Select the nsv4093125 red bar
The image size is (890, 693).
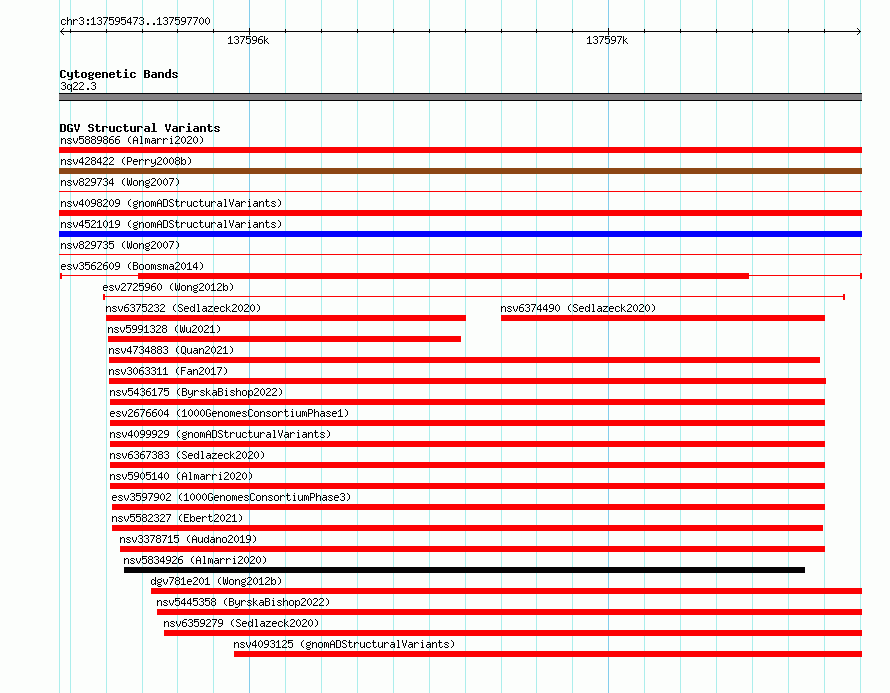(548, 654)
